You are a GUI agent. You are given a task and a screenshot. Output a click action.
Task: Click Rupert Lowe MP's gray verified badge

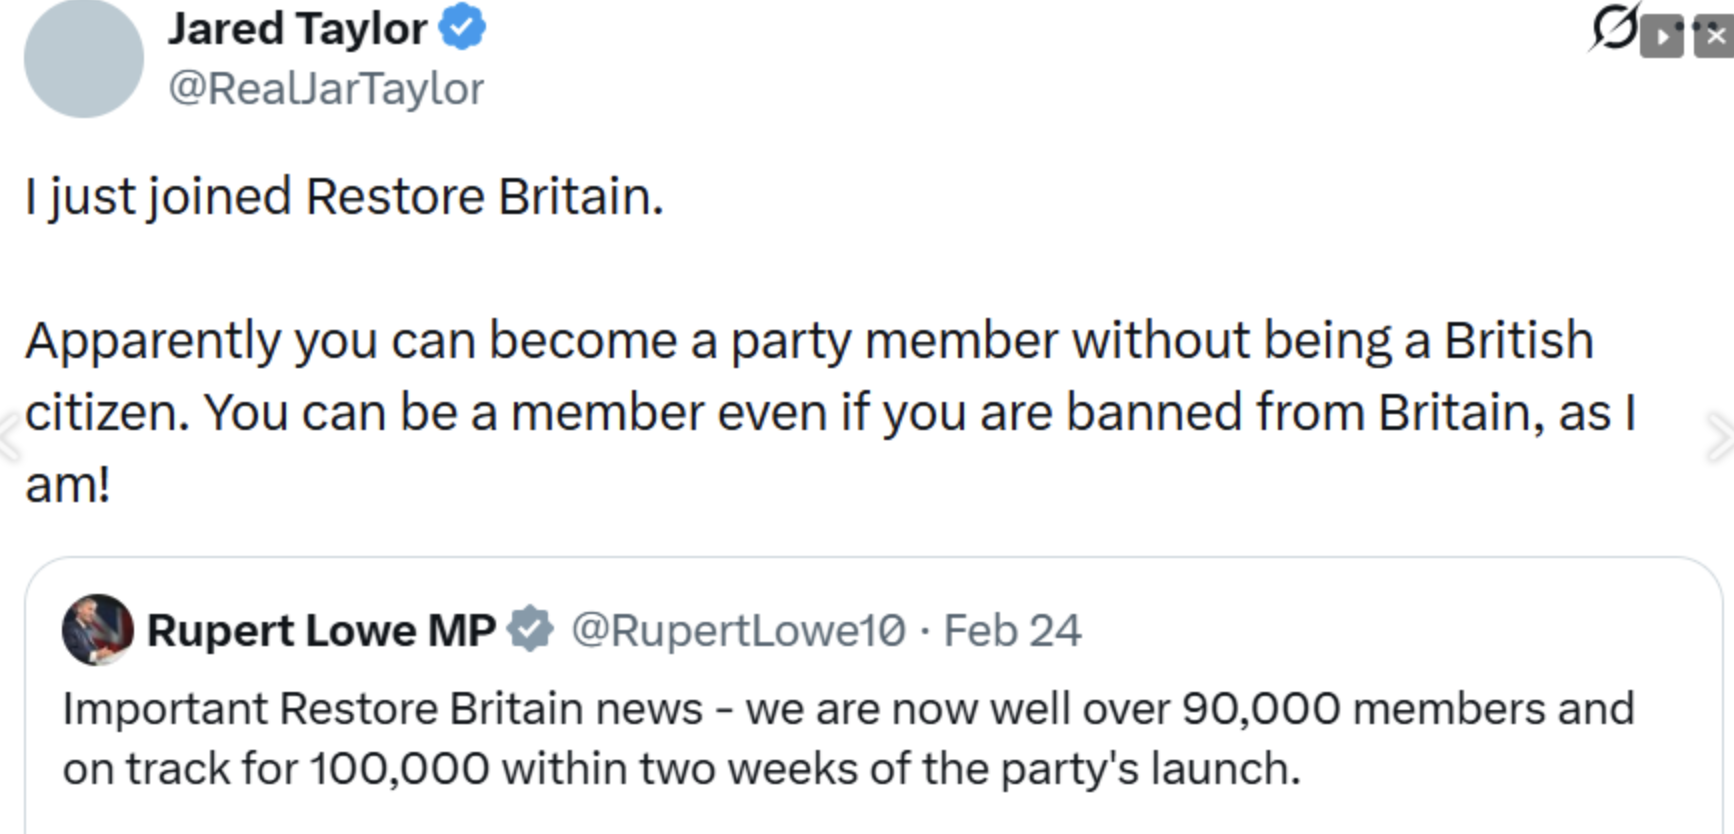(529, 630)
